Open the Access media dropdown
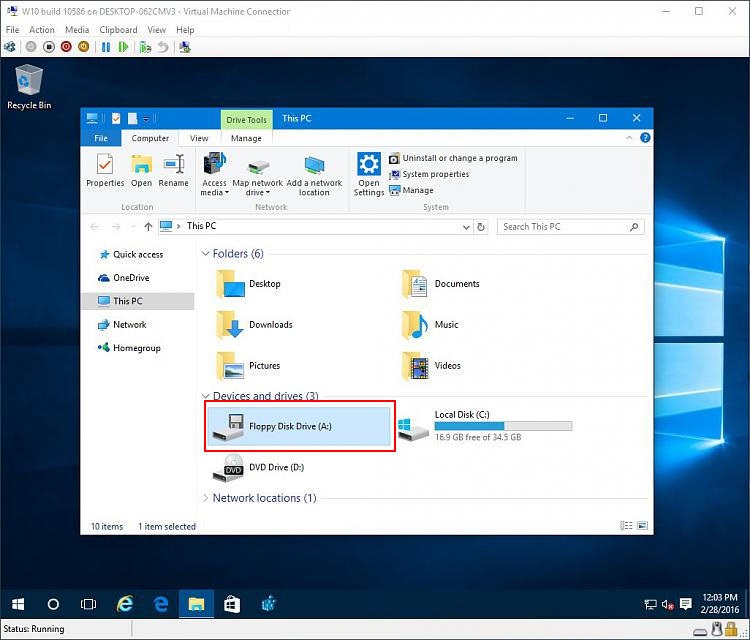The width and height of the screenshot is (750, 640). (214, 175)
